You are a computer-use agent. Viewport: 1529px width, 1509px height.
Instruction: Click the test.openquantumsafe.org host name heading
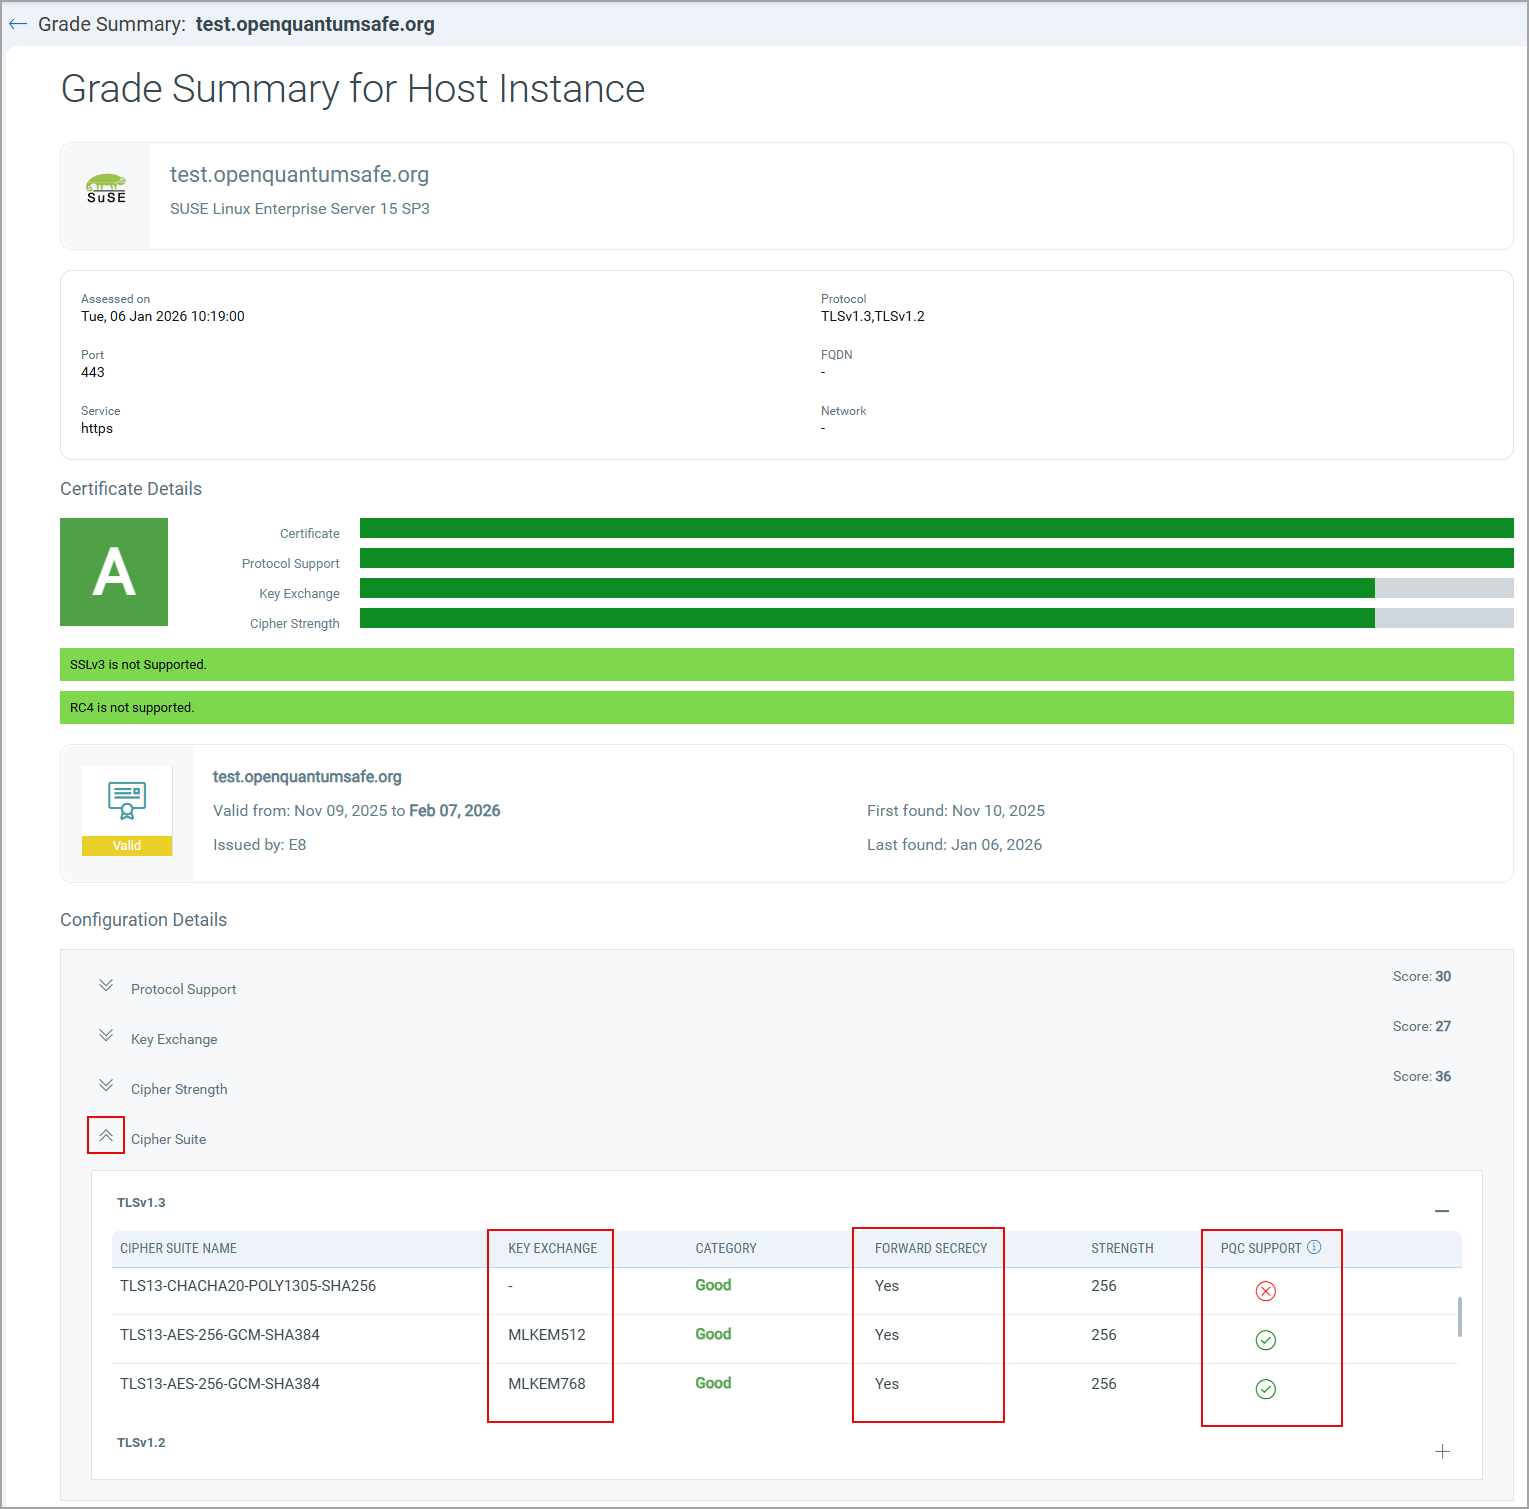click(x=299, y=175)
